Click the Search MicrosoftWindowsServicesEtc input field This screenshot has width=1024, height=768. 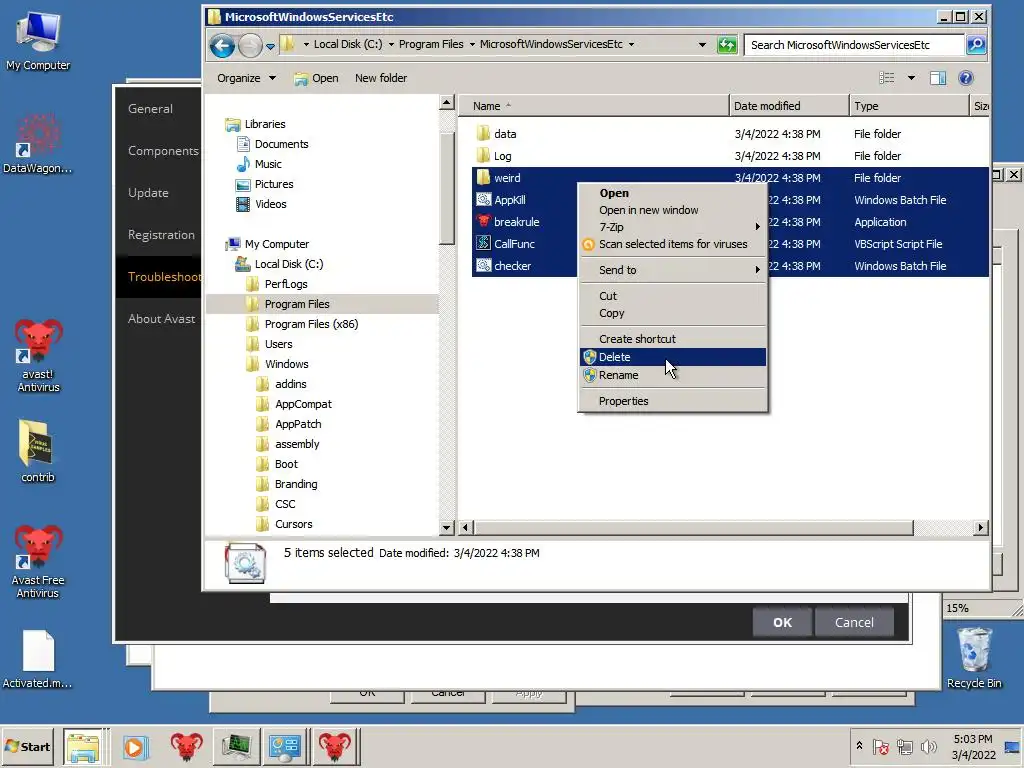pyautogui.click(x=854, y=45)
